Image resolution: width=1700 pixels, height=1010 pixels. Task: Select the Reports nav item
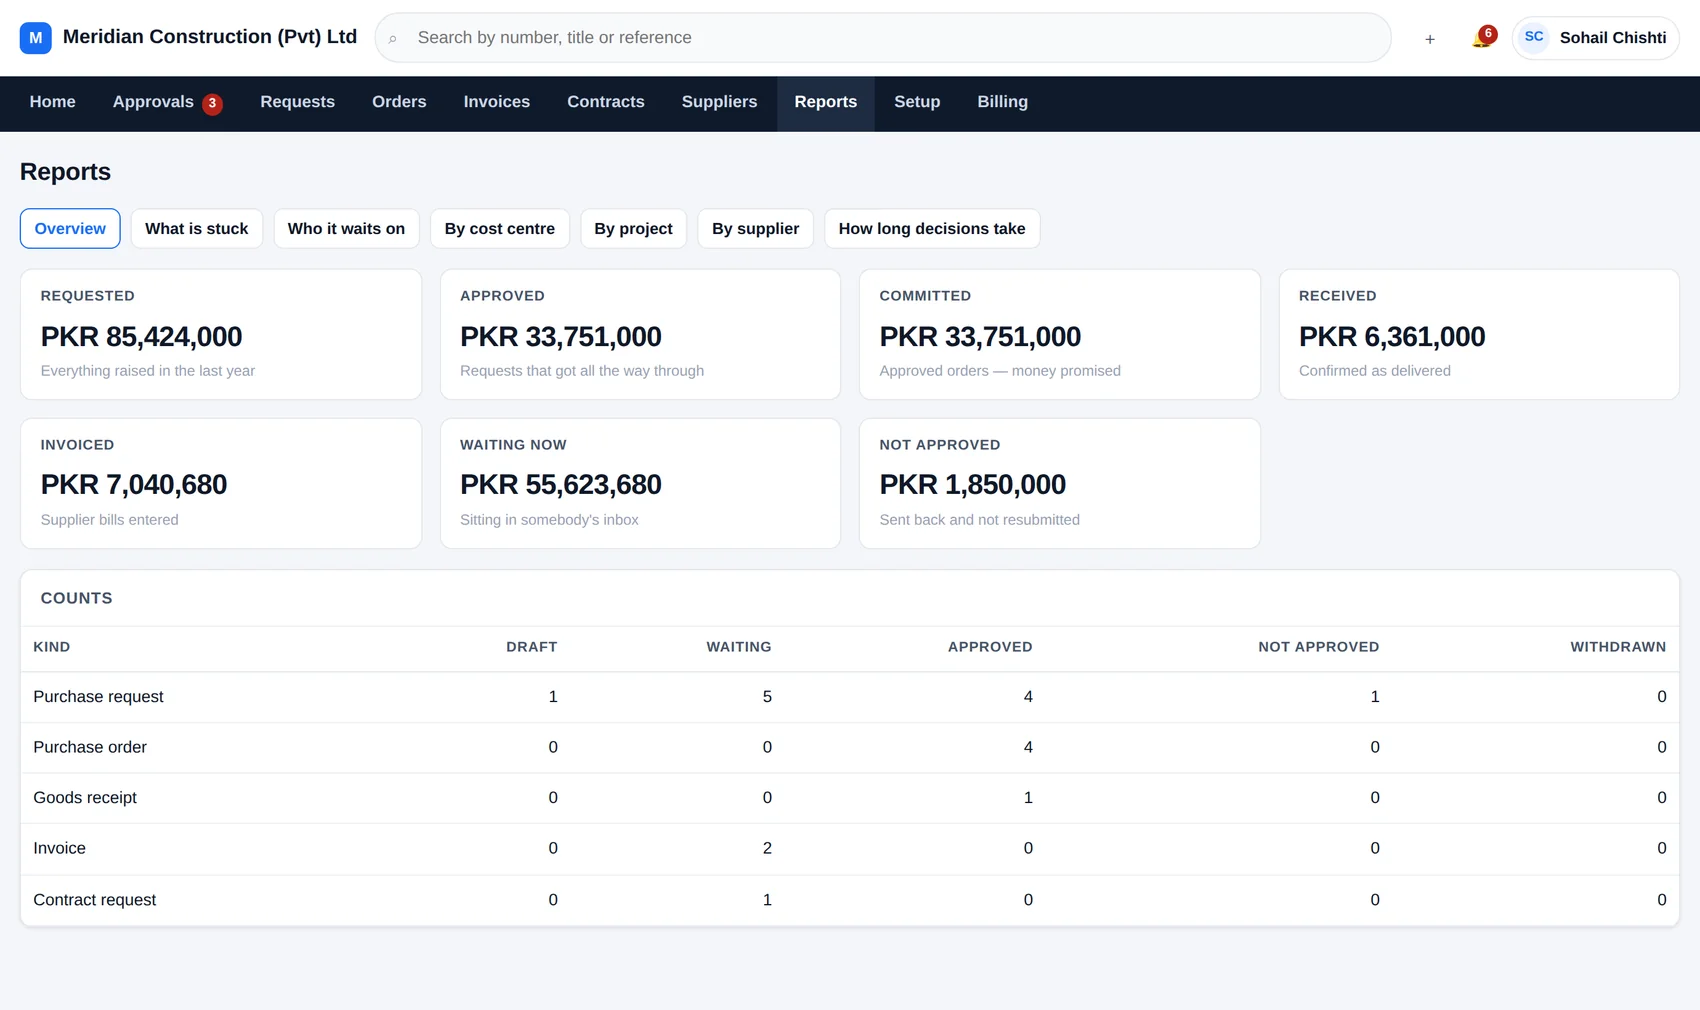pyautogui.click(x=826, y=102)
